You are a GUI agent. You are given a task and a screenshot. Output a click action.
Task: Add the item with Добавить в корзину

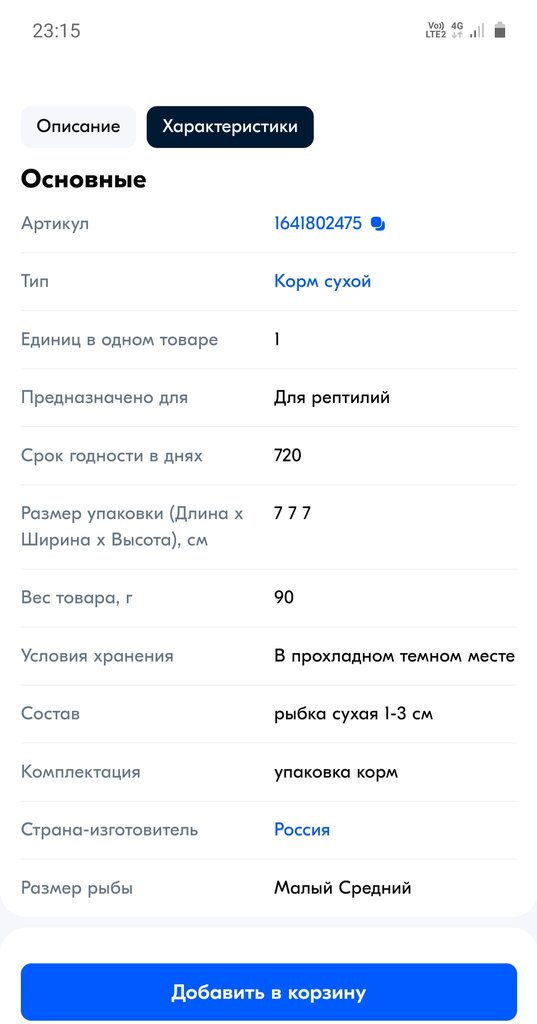pos(268,992)
